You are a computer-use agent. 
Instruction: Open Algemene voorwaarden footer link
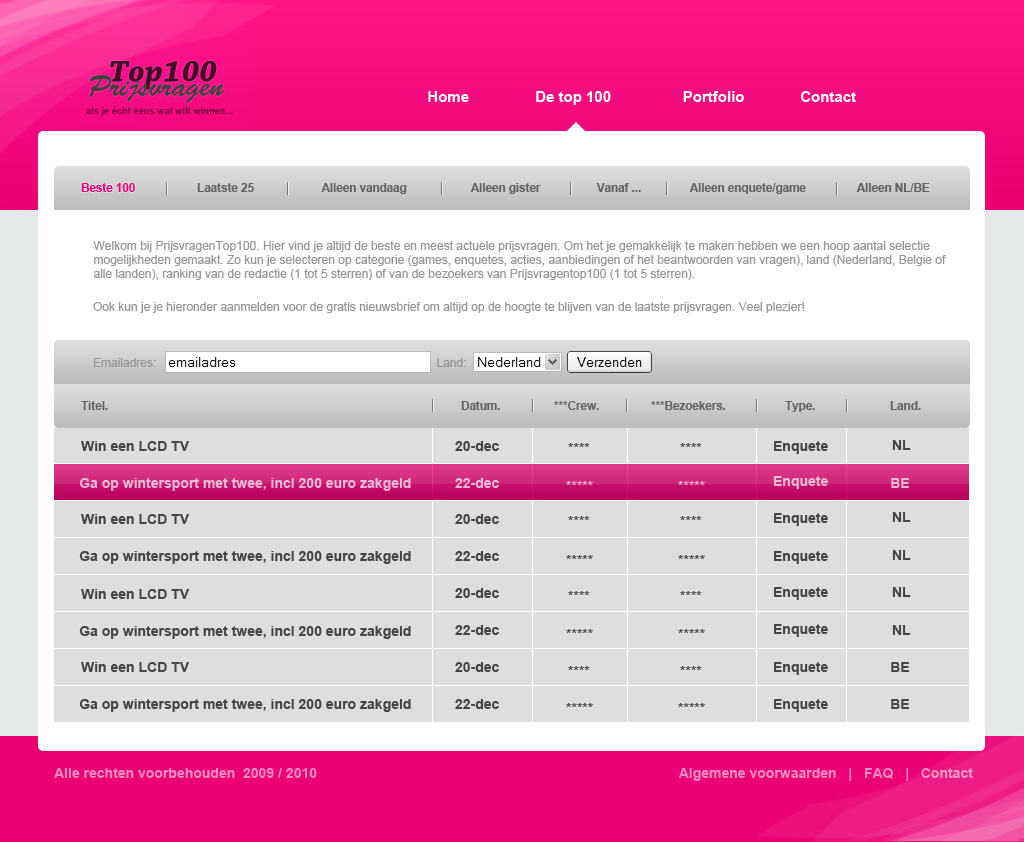coord(758,773)
